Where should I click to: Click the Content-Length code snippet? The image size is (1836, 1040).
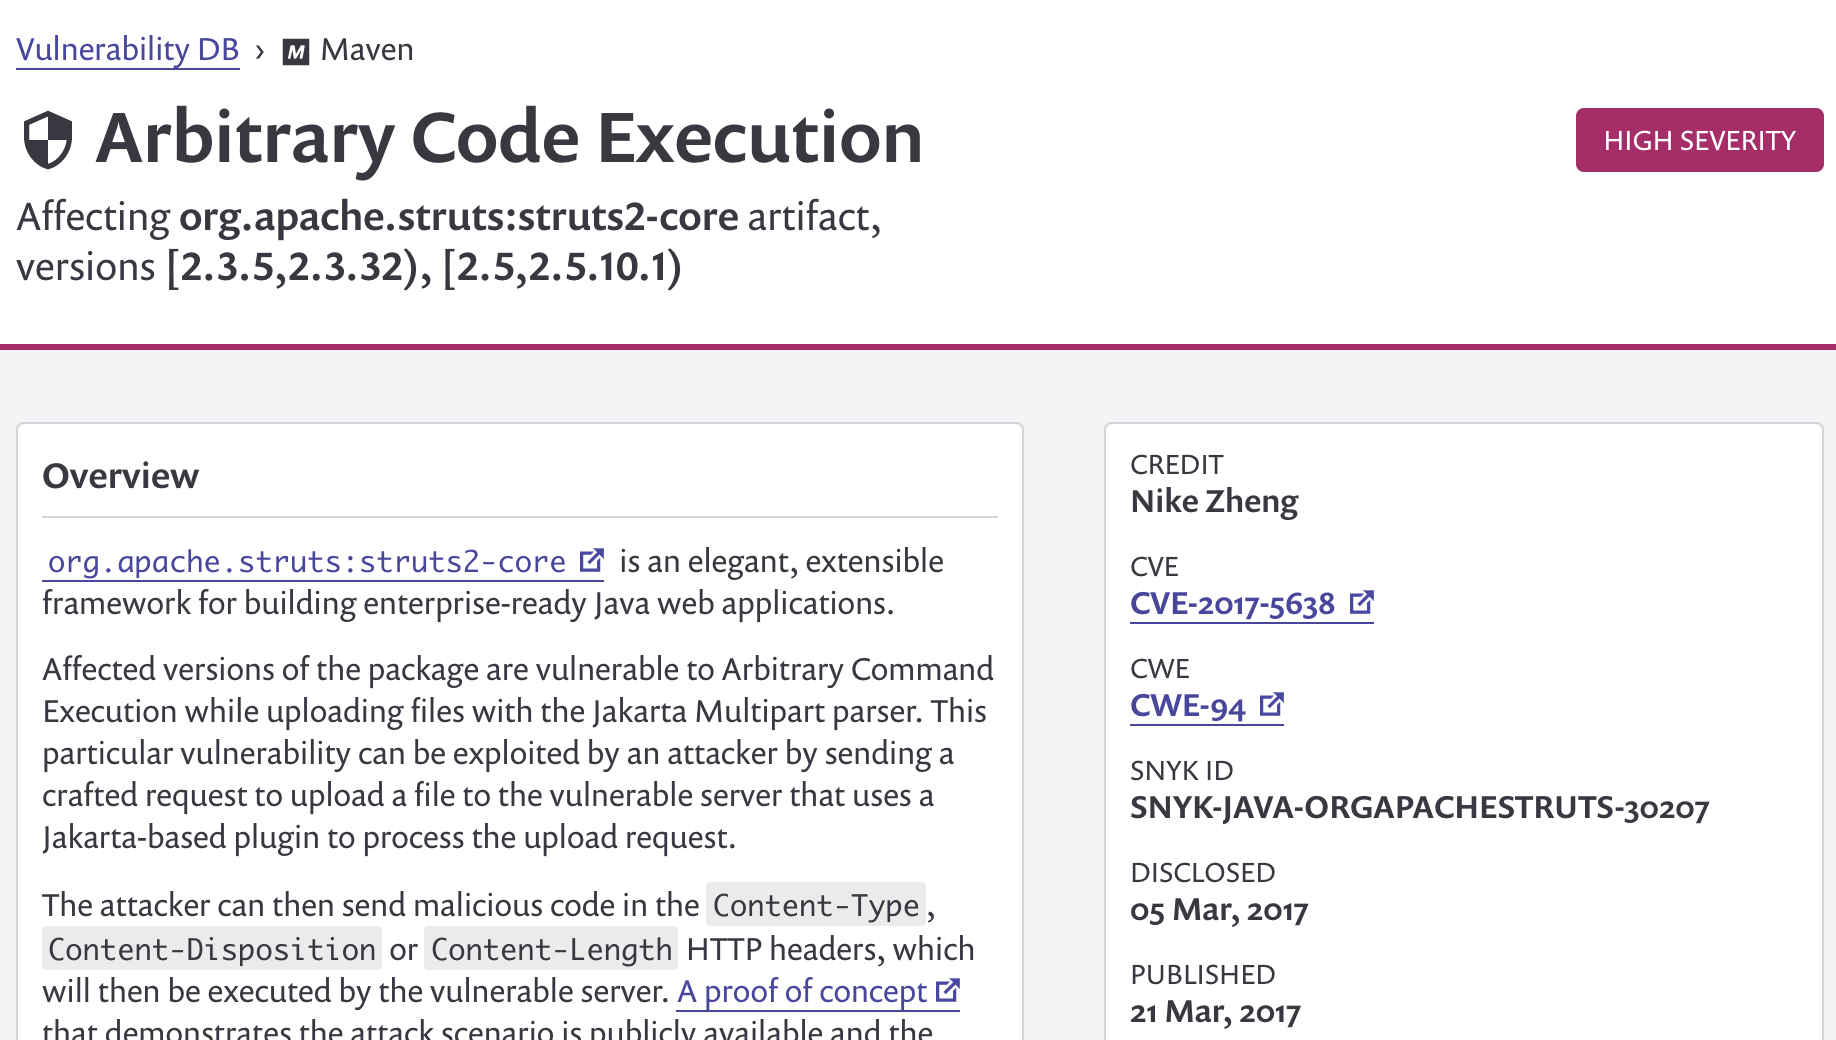tap(551, 949)
